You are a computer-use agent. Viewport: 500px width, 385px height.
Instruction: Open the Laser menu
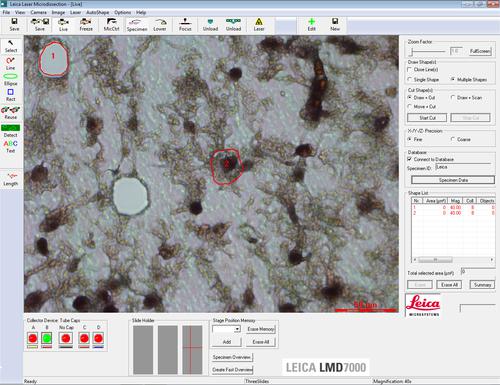point(76,12)
